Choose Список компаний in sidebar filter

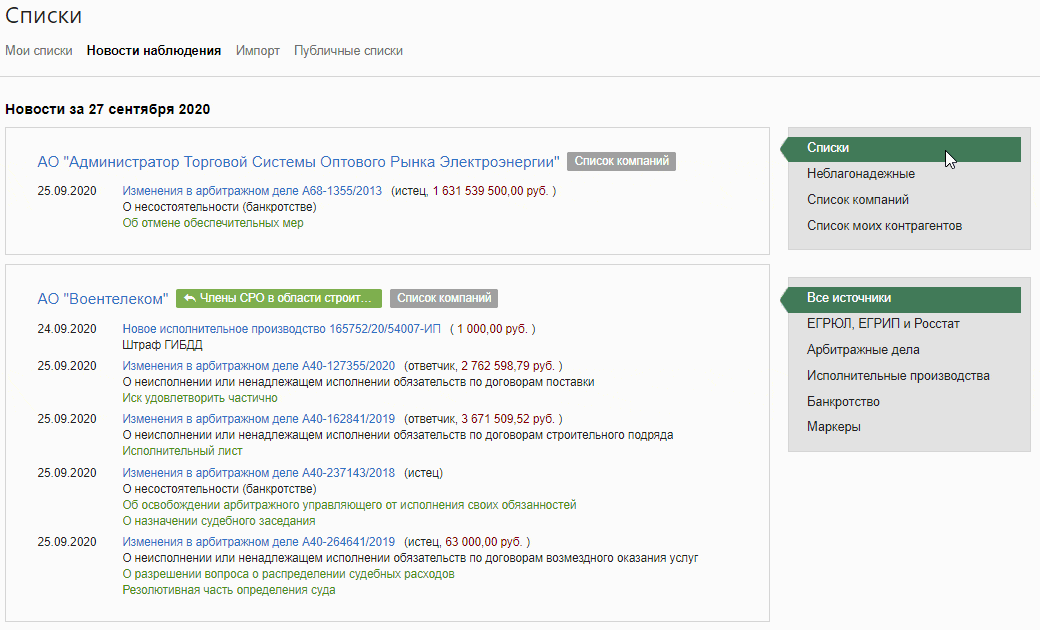point(858,200)
